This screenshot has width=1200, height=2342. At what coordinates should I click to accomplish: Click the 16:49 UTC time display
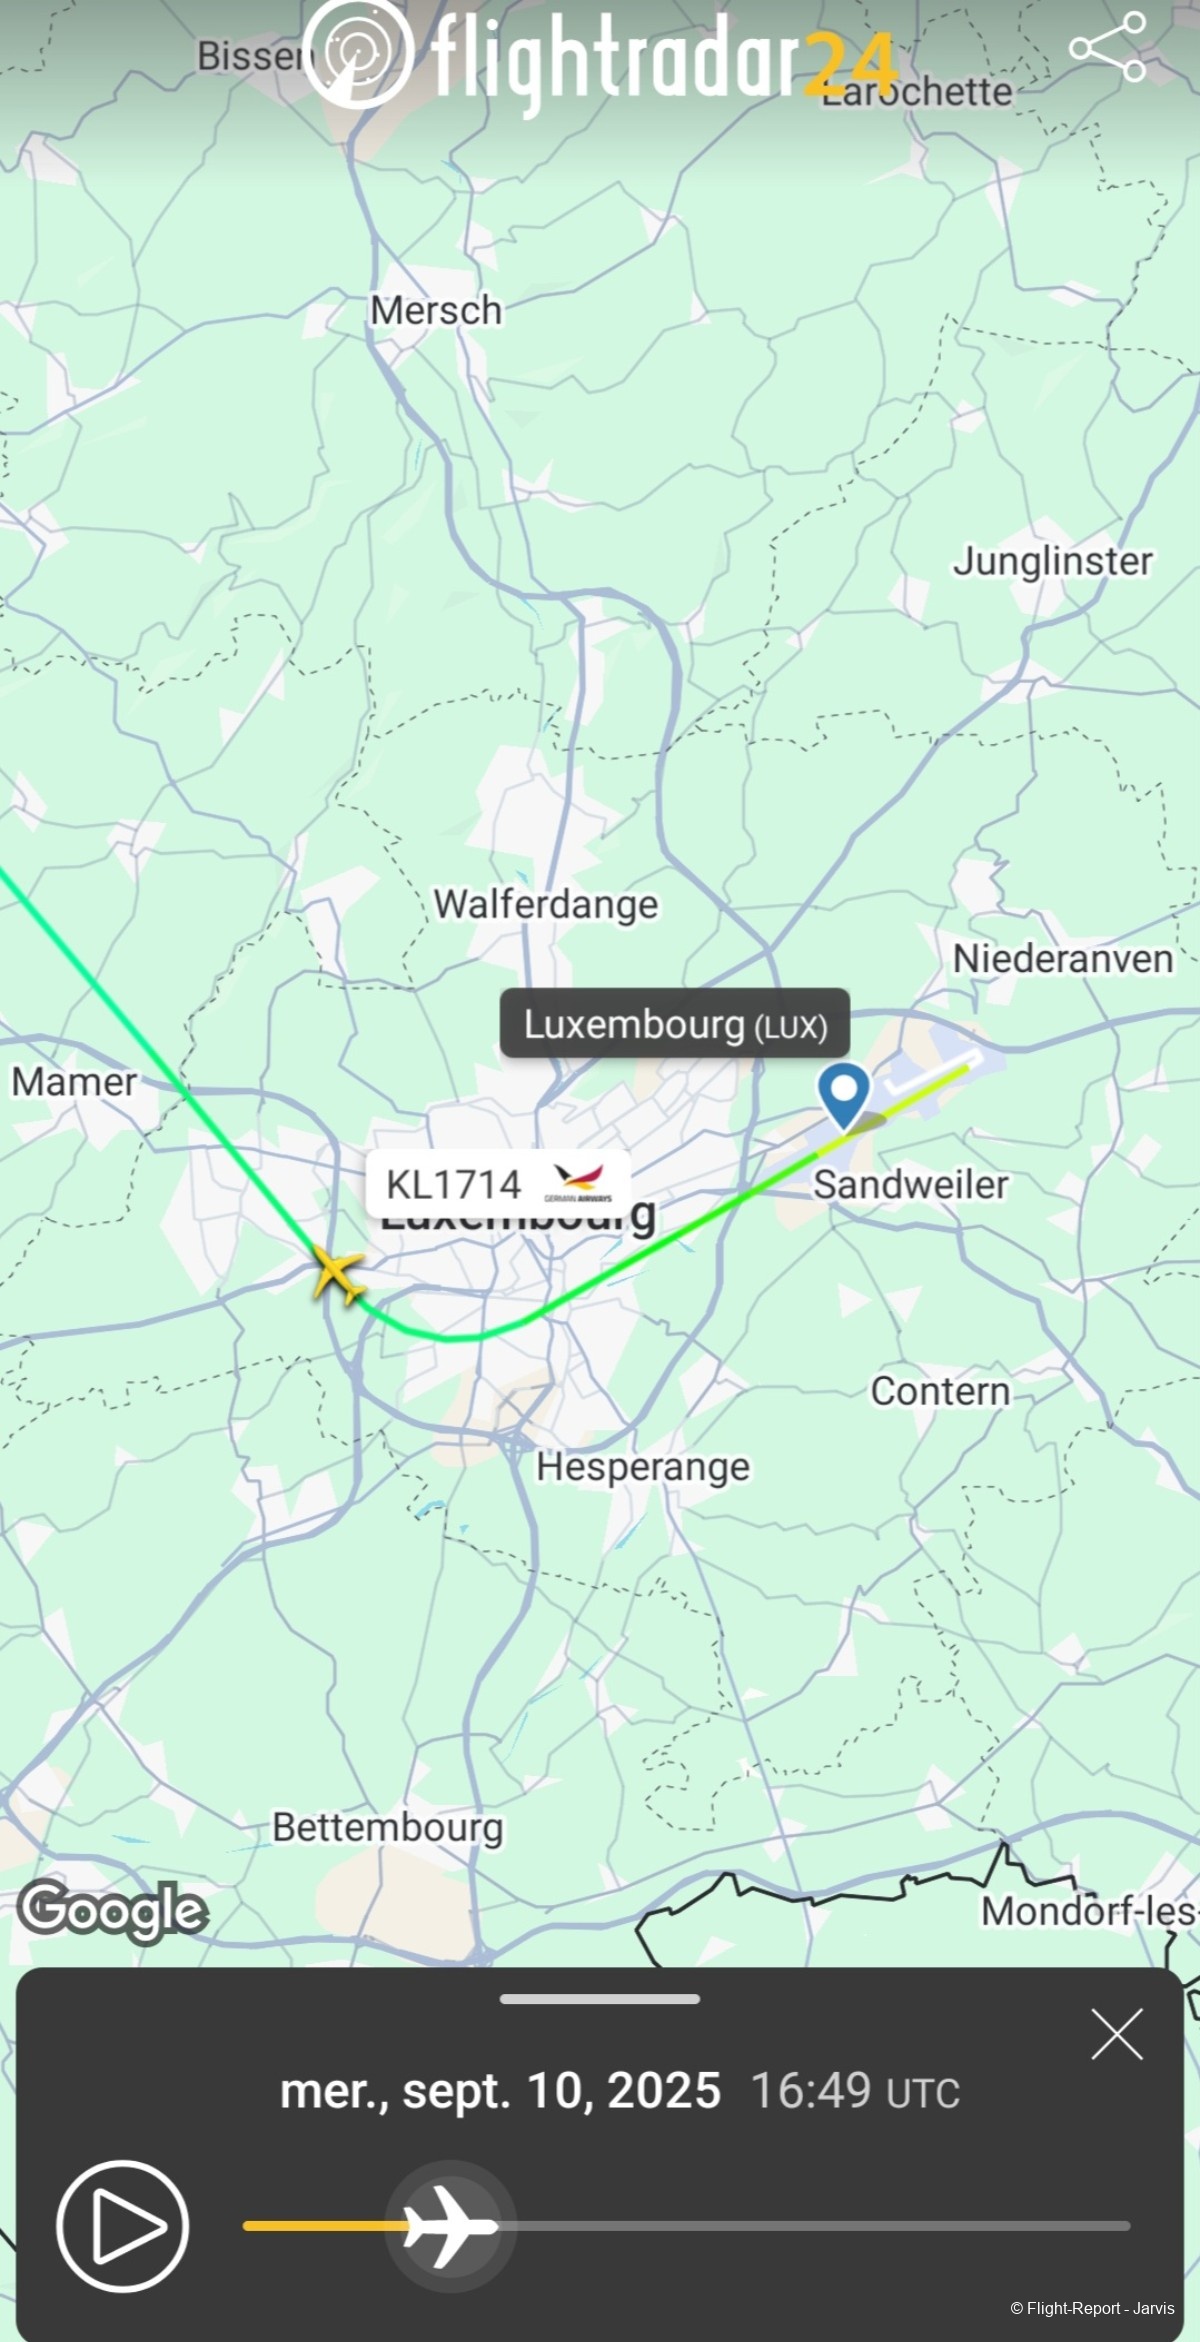(856, 2090)
